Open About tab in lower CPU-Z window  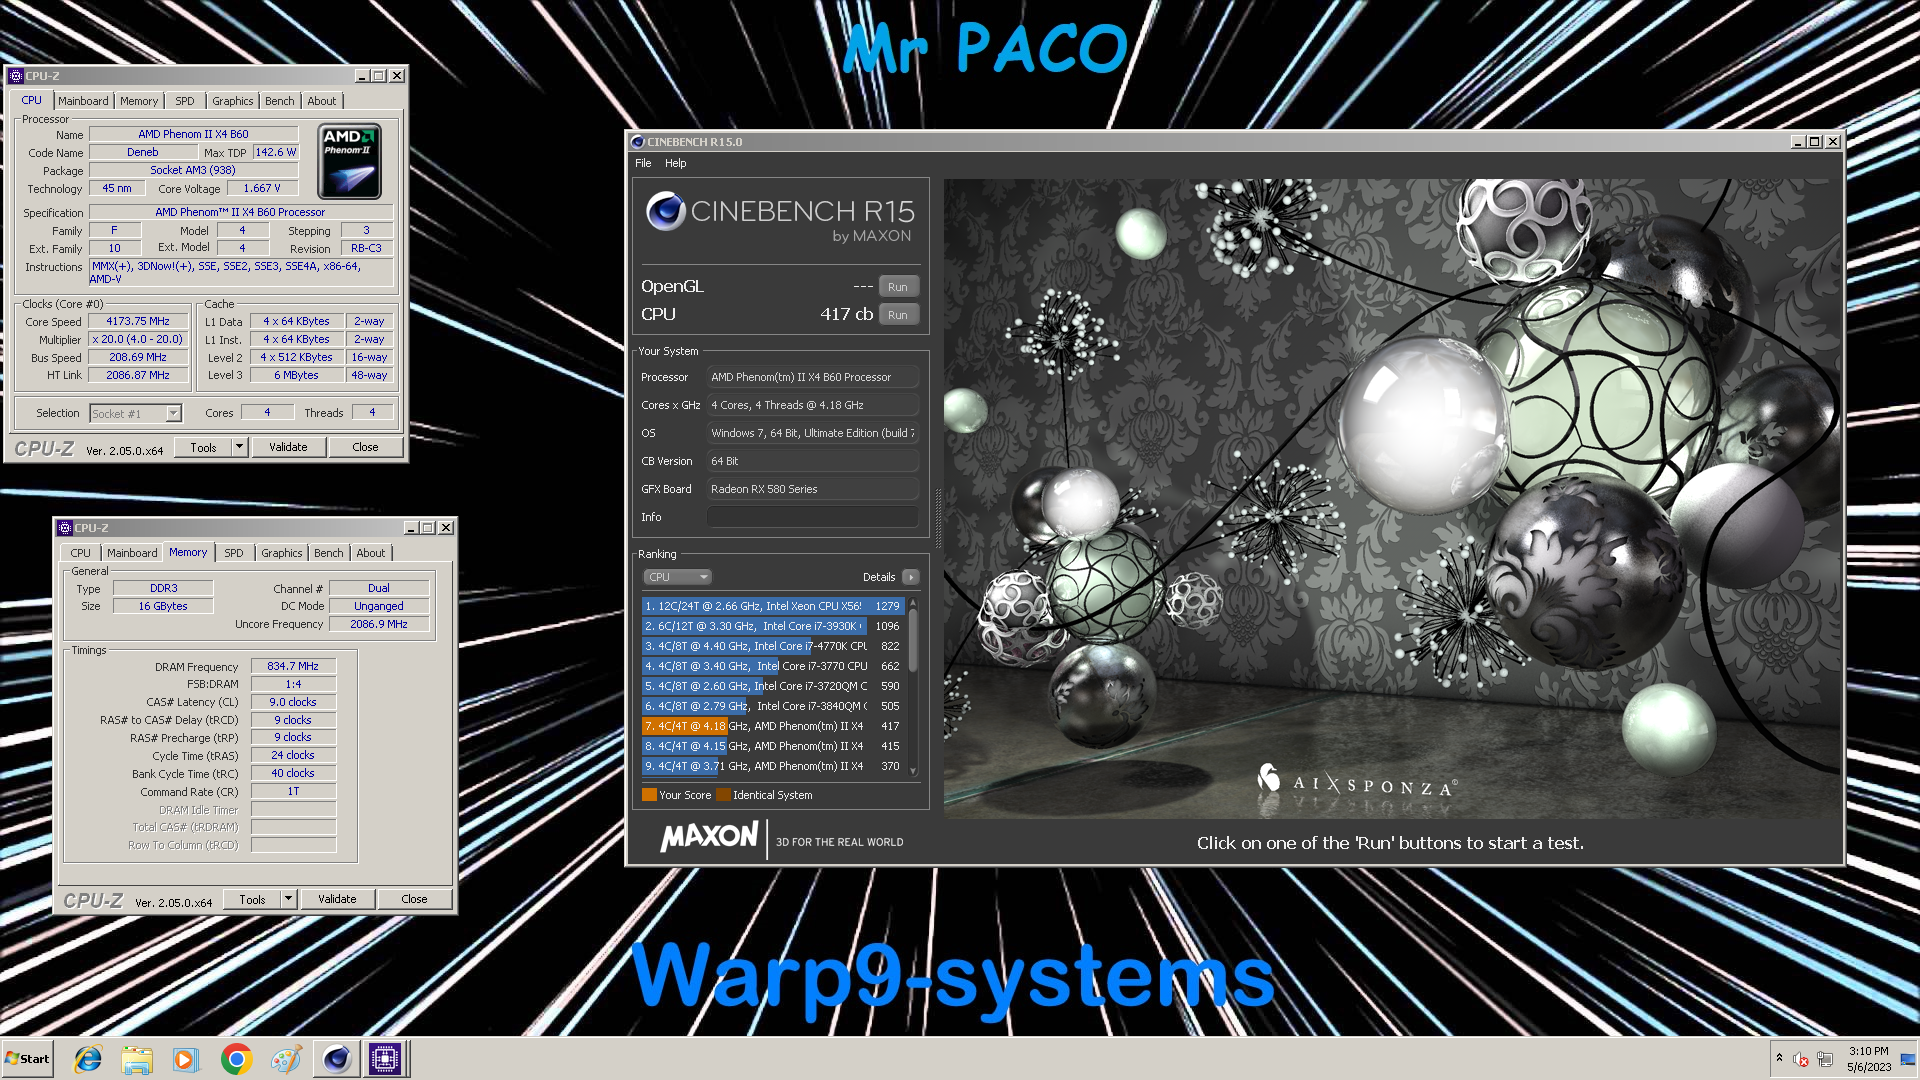tap(371, 553)
